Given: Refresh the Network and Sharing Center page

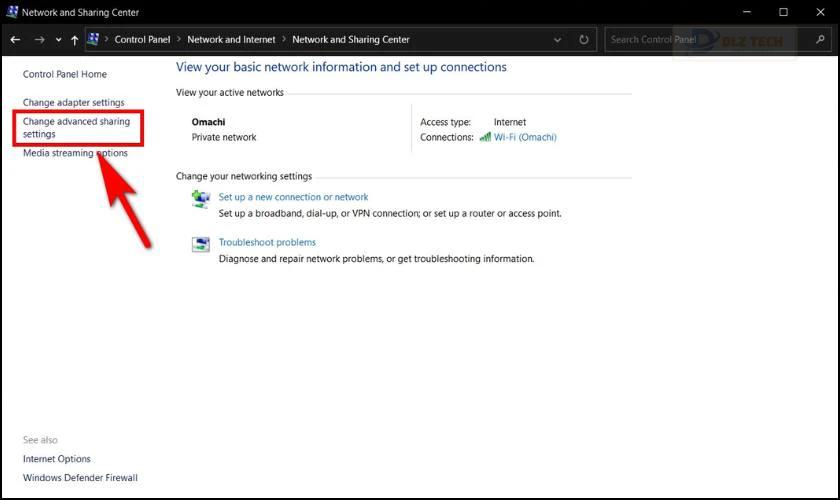Looking at the screenshot, I should pyautogui.click(x=584, y=40).
